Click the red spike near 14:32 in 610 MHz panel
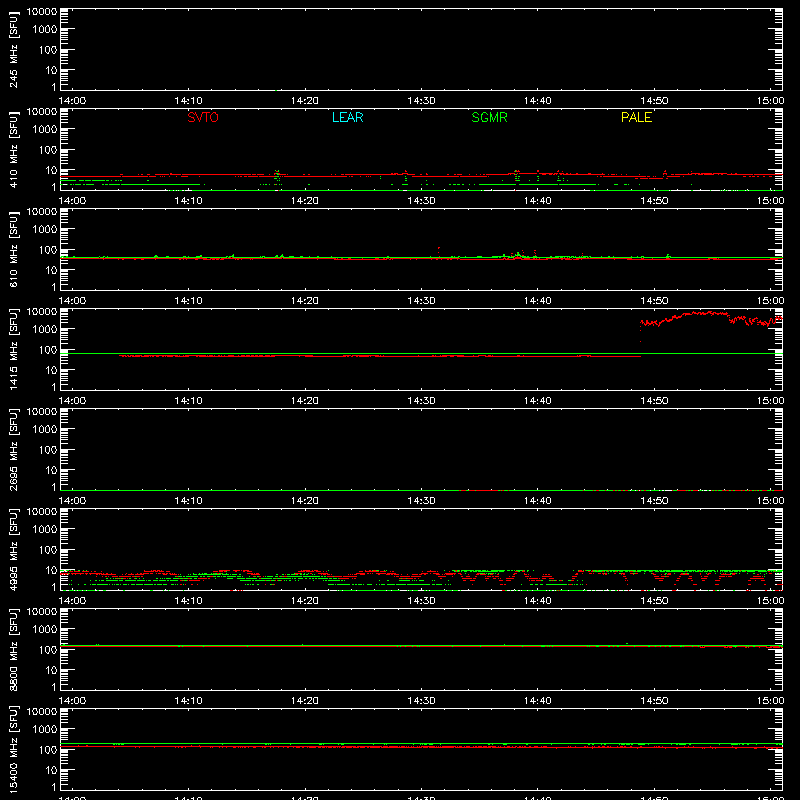This screenshot has width=800, height=800. (x=439, y=251)
